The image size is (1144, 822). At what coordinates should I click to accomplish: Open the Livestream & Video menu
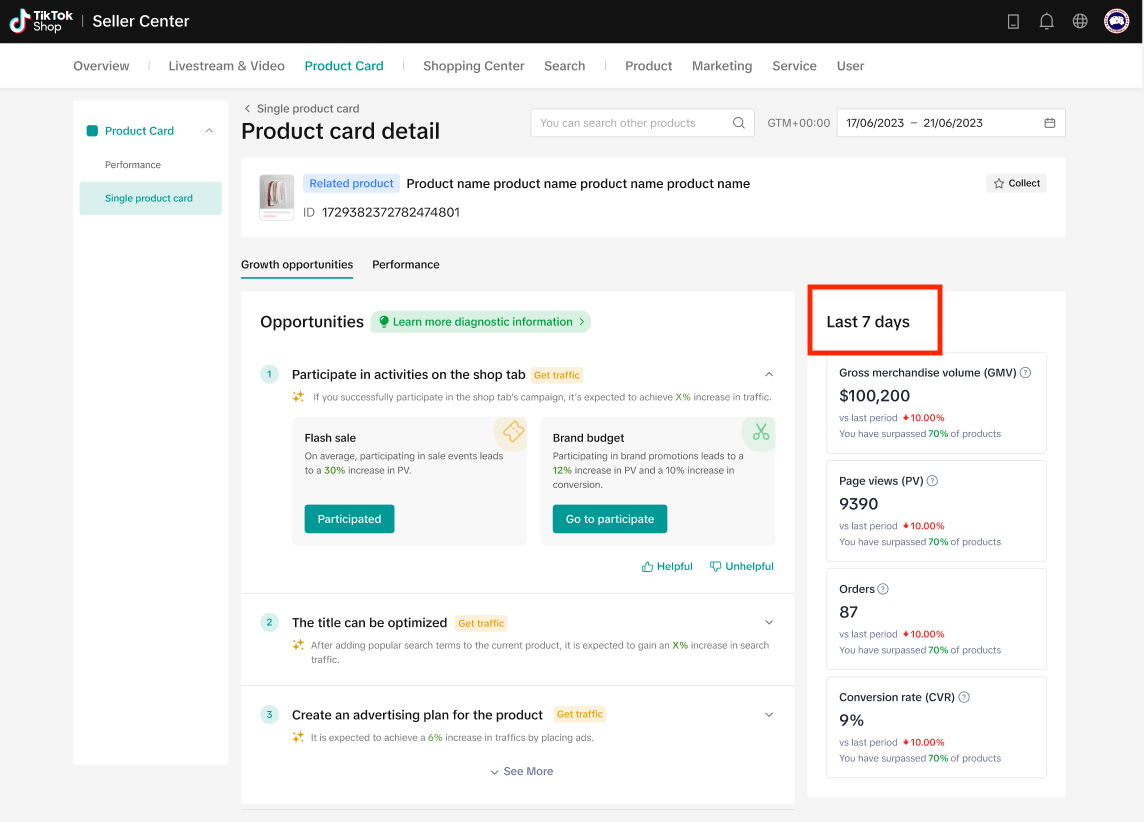[226, 66]
